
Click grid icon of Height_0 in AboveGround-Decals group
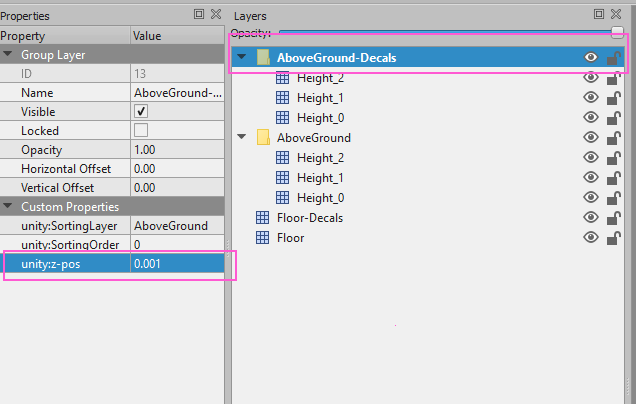(282, 118)
